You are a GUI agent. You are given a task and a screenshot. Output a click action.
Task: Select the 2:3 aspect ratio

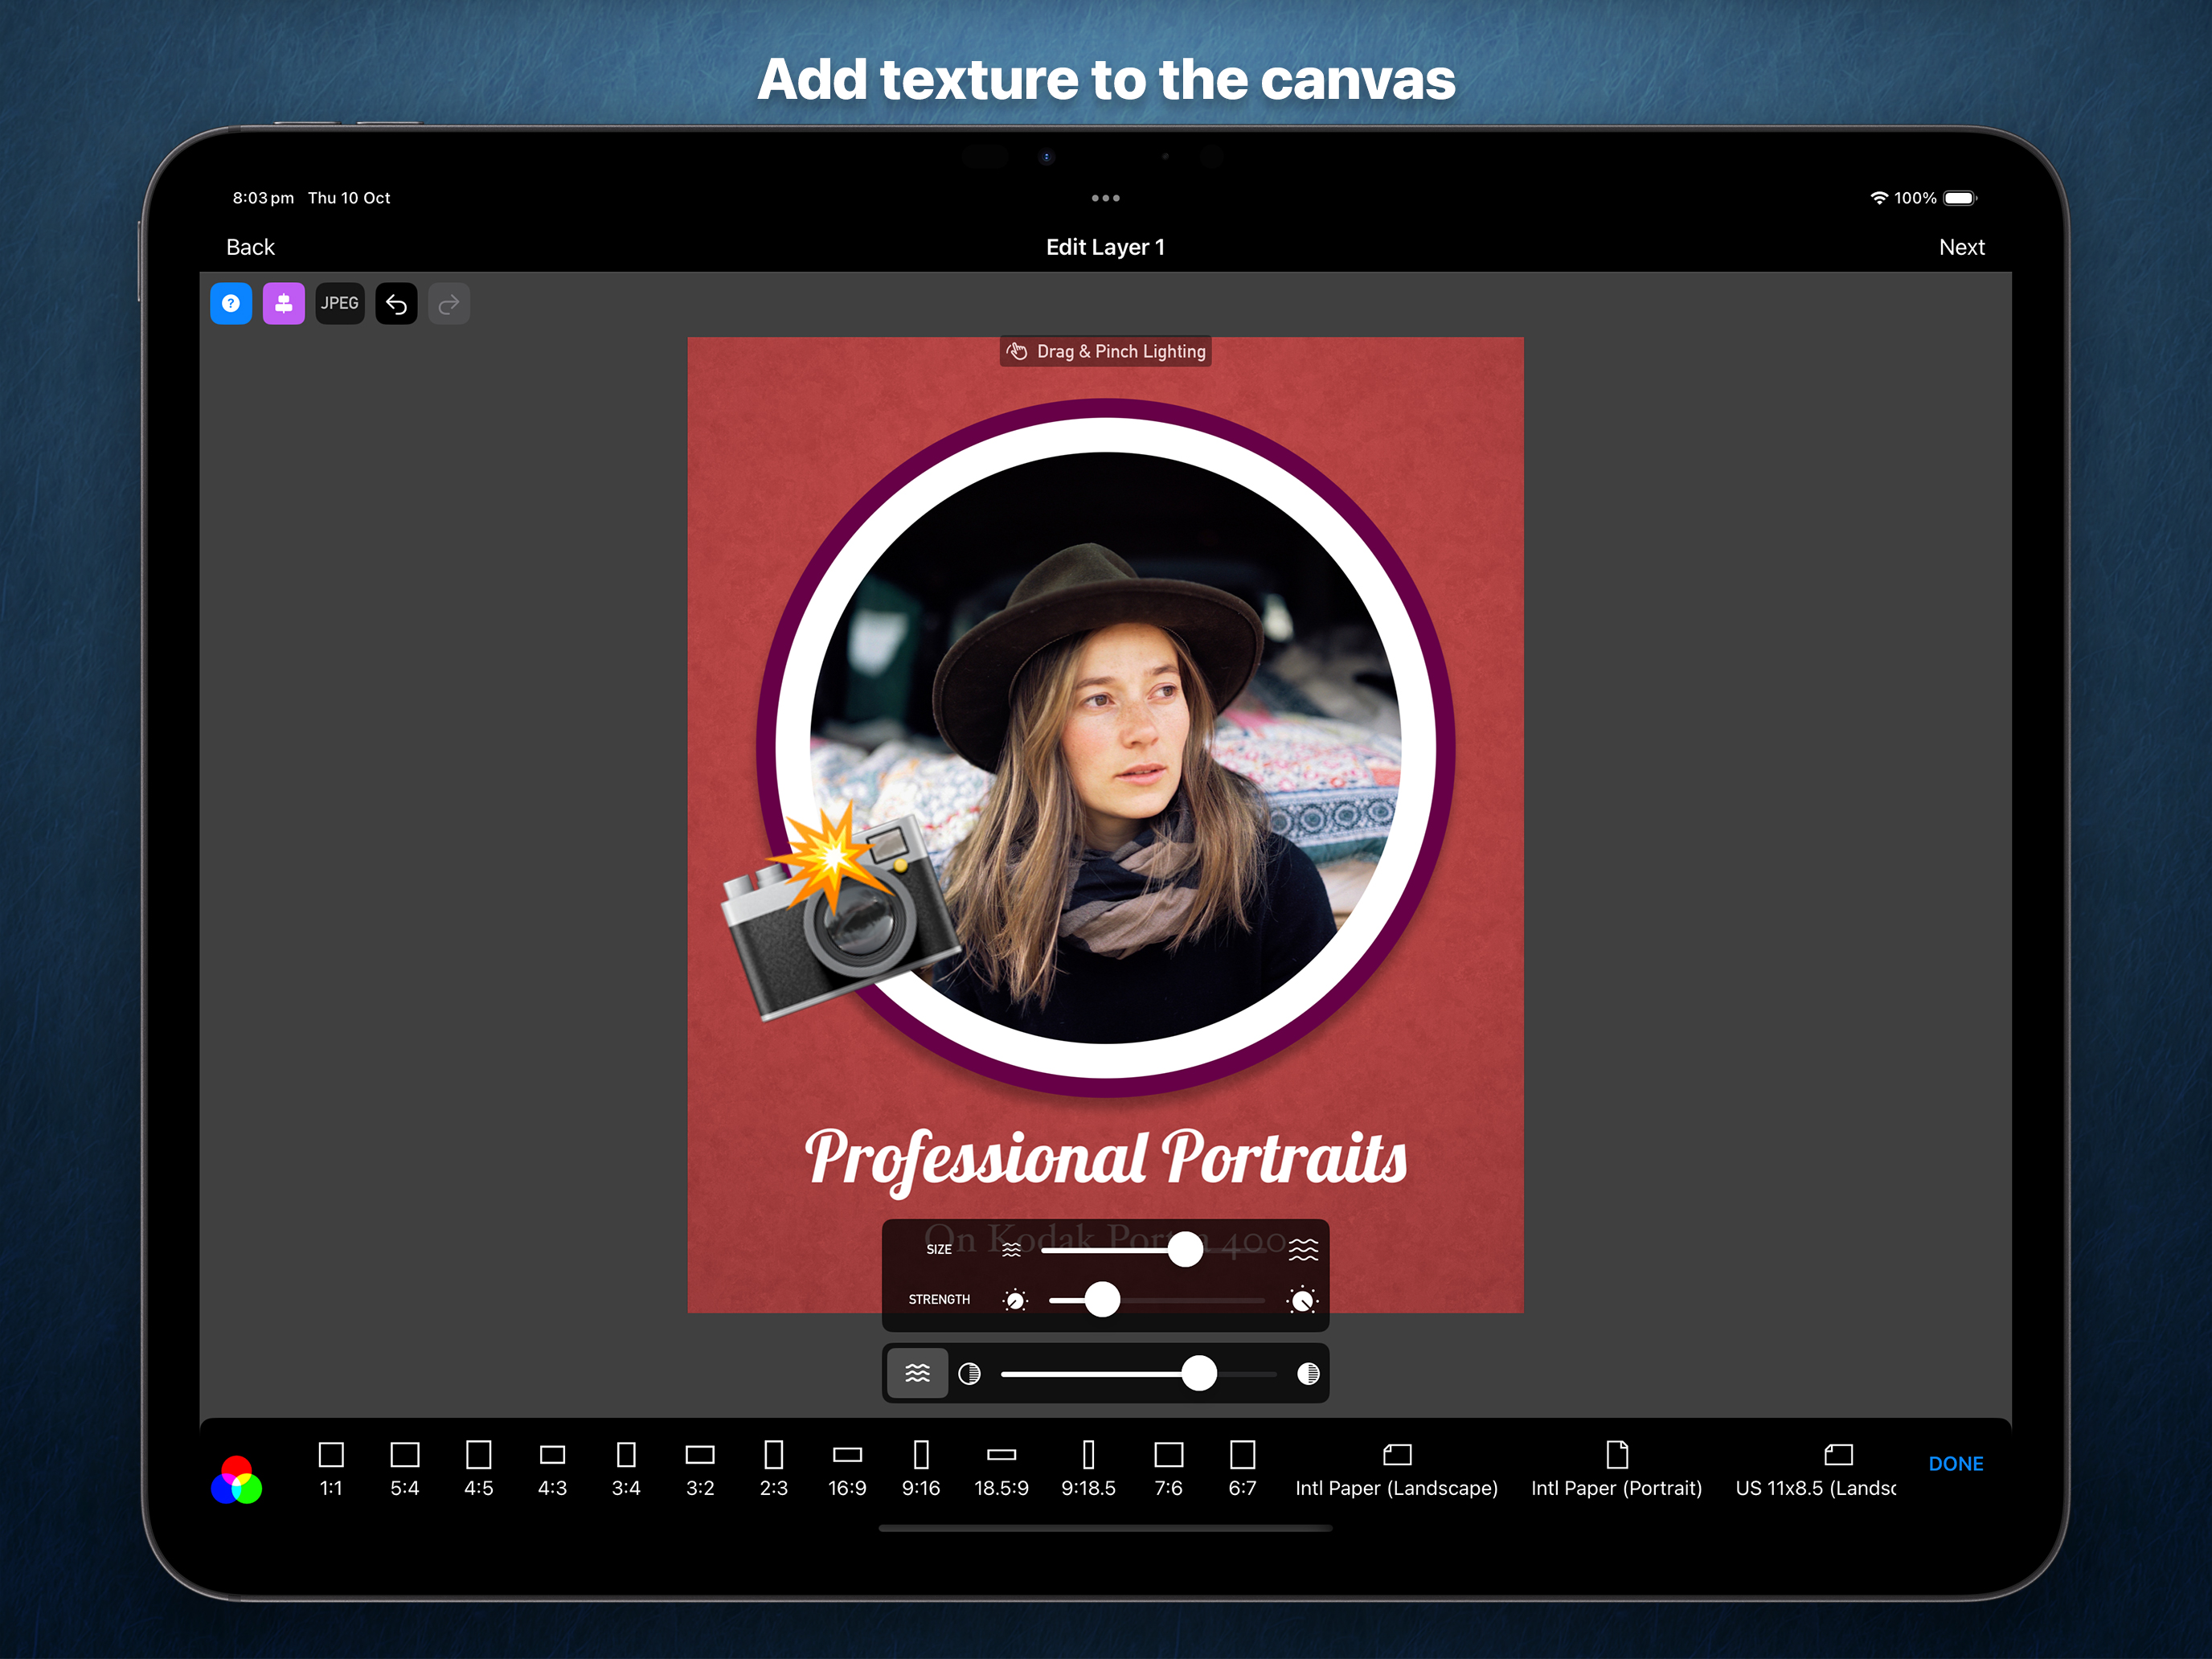[774, 1470]
